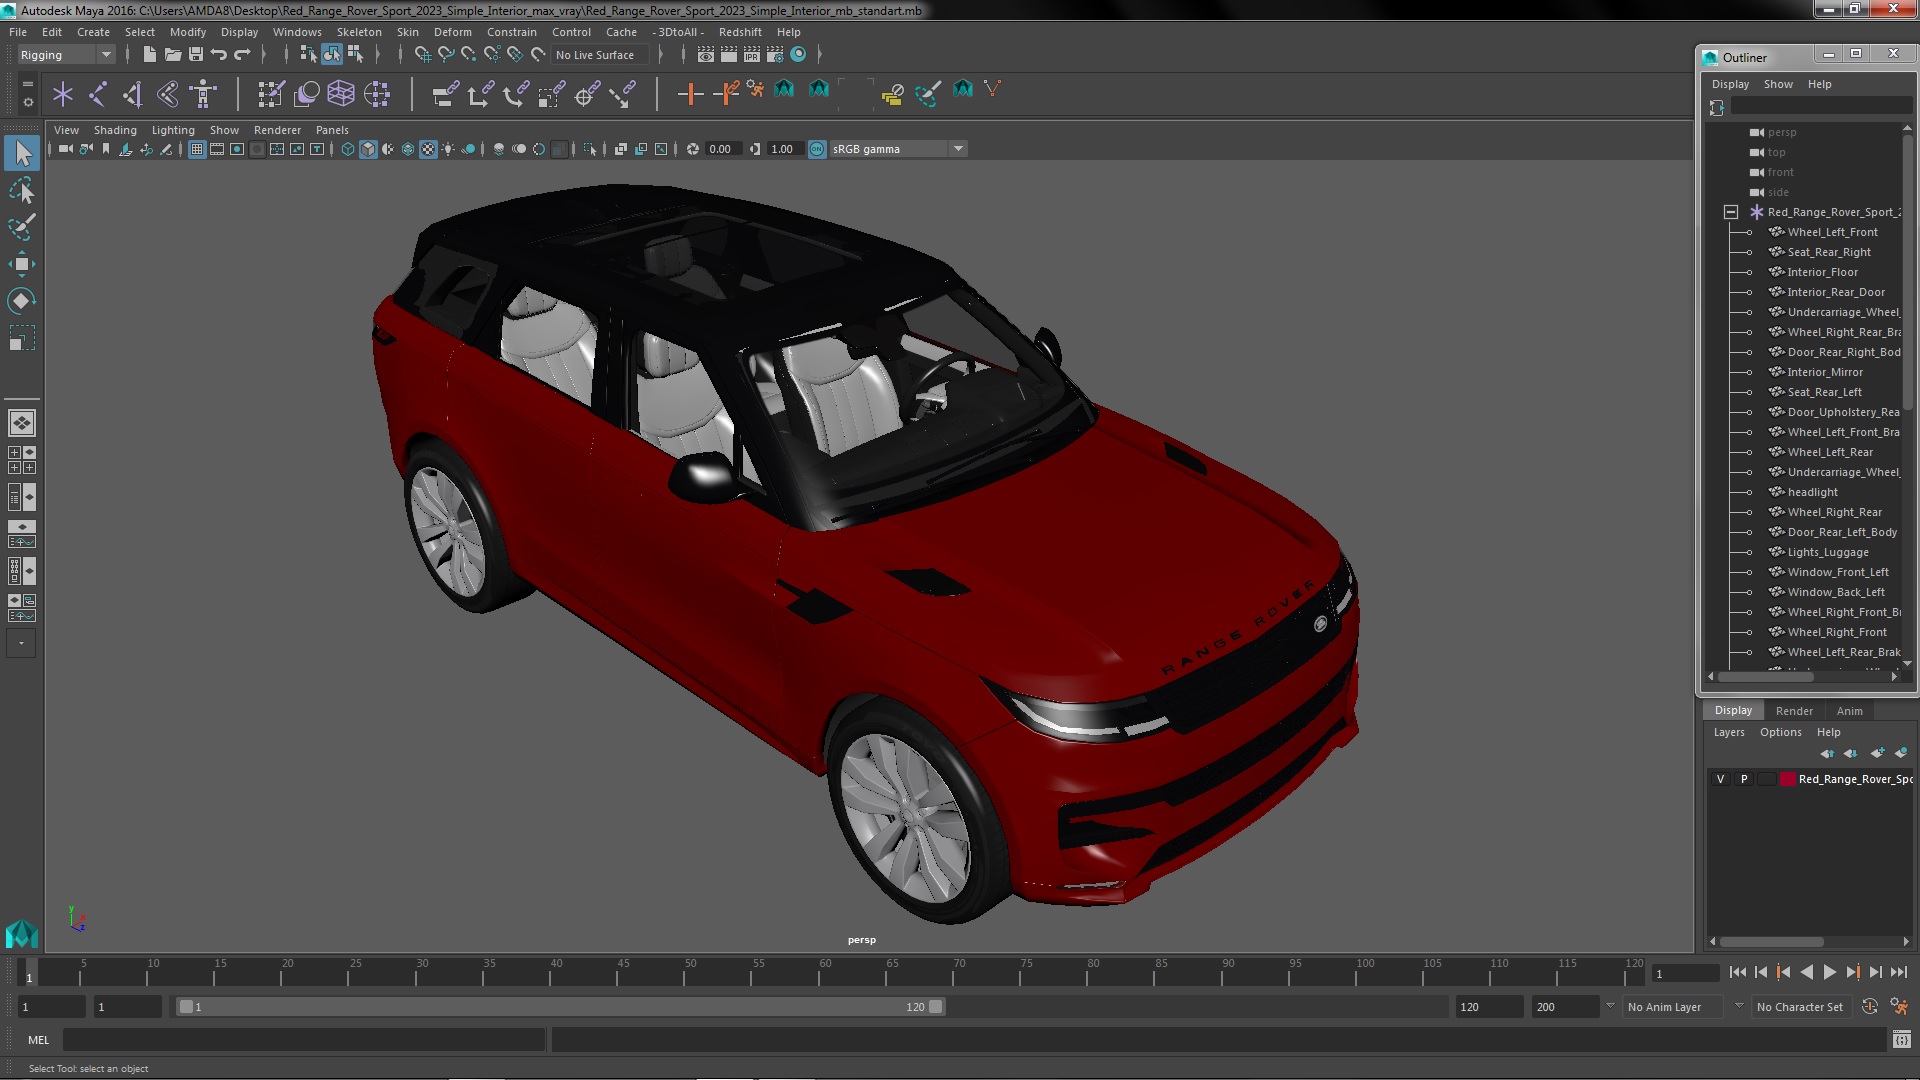Open the Skeleton menu
Image resolution: width=1920 pixels, height=1080 pixels.
358,32
